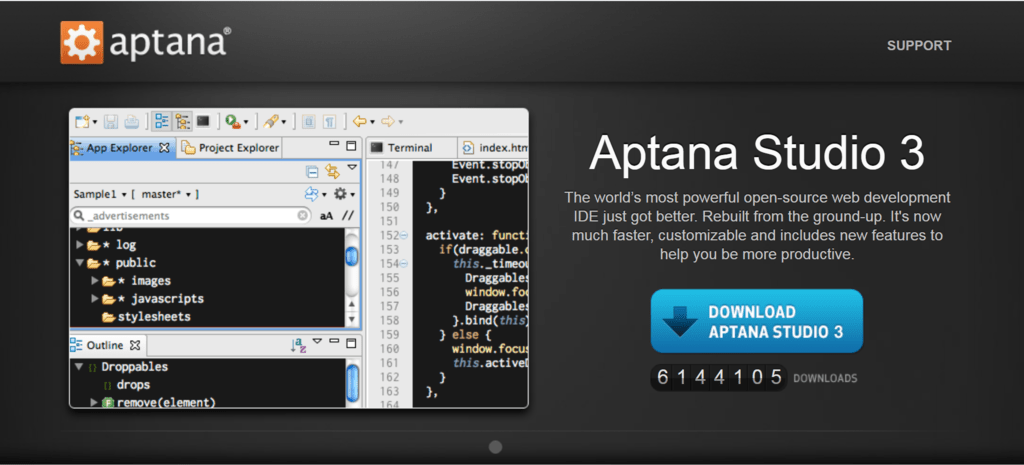Screen dimensions: 1024x465
Task: Open the master* branch dropdown
Action: click(165, 195)
